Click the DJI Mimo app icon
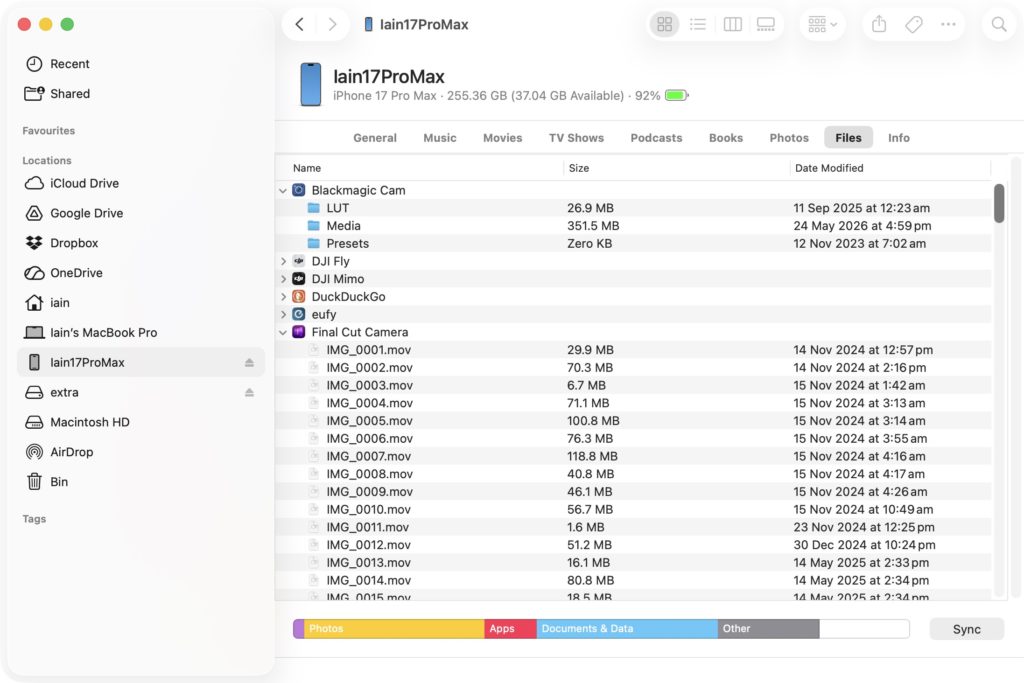 pos(298,279)
